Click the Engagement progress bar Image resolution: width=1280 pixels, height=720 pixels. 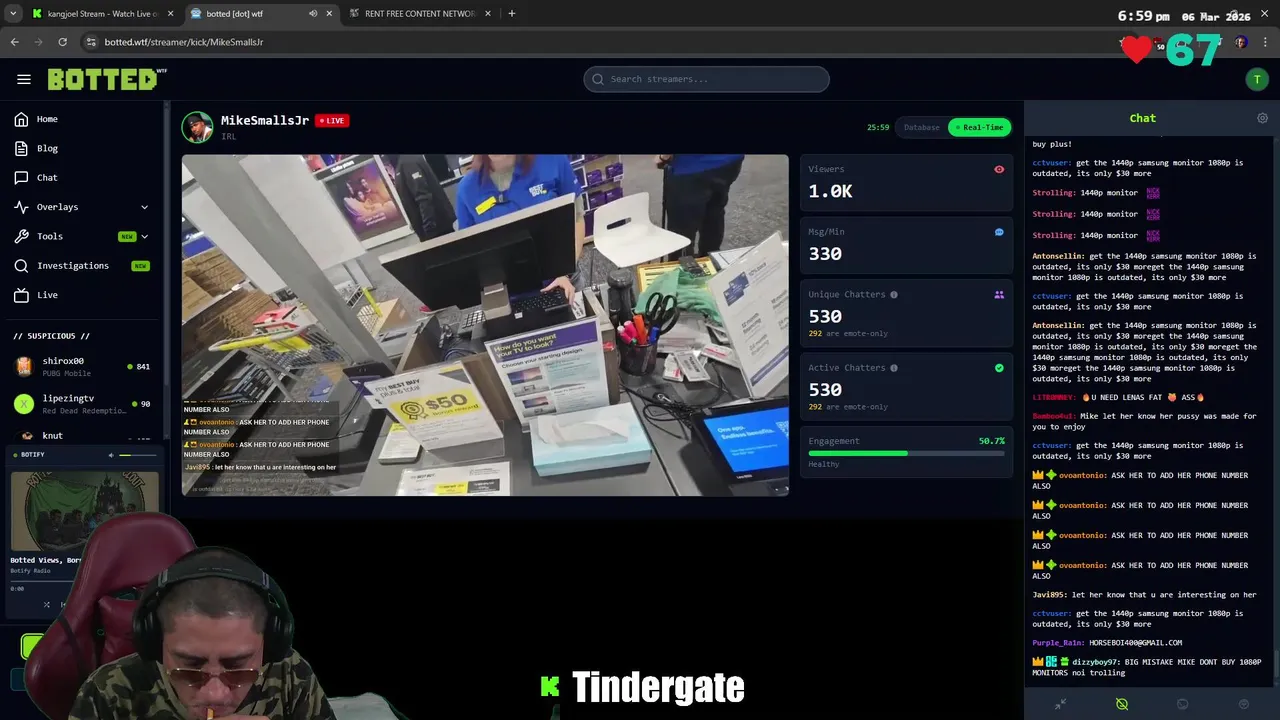click(x=906, y=453)
